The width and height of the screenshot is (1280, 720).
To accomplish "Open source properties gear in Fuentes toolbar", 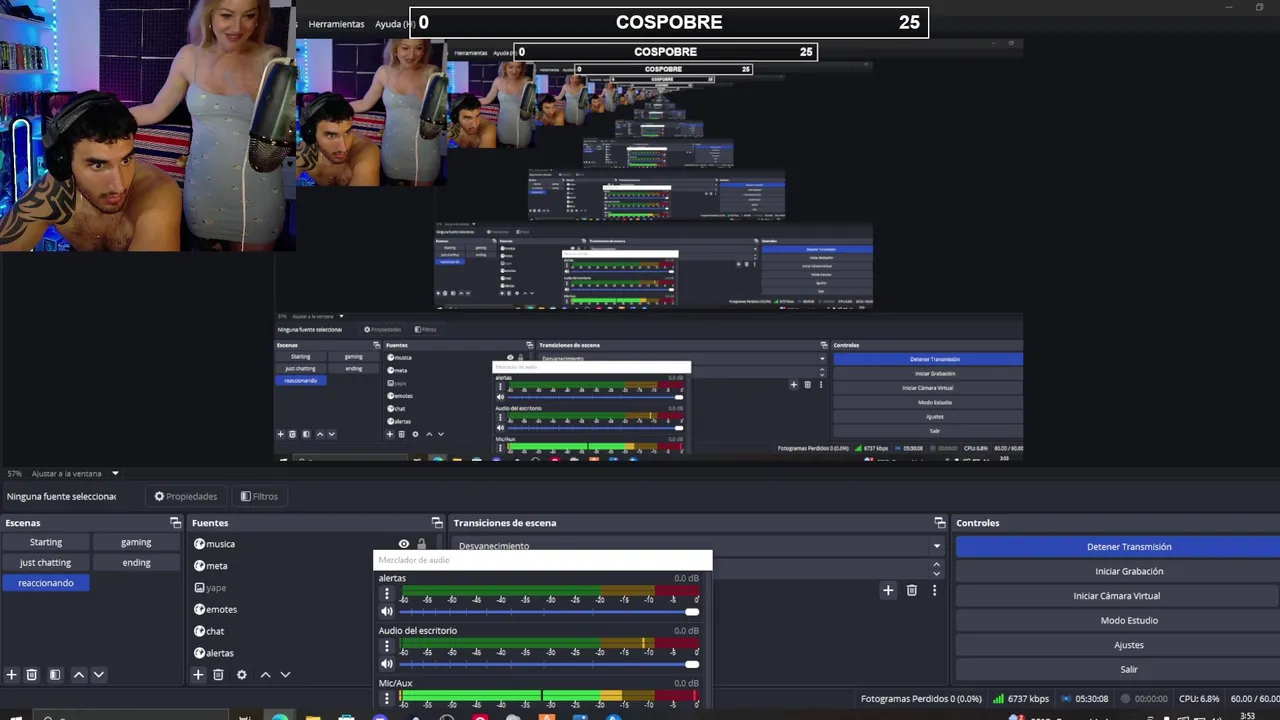I will (x=241, y=675).
